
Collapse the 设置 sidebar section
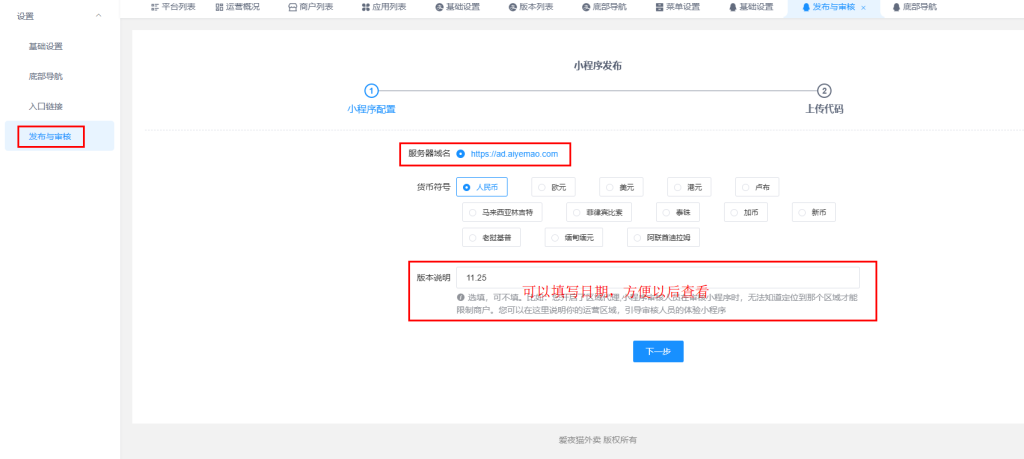coord(97,16)
